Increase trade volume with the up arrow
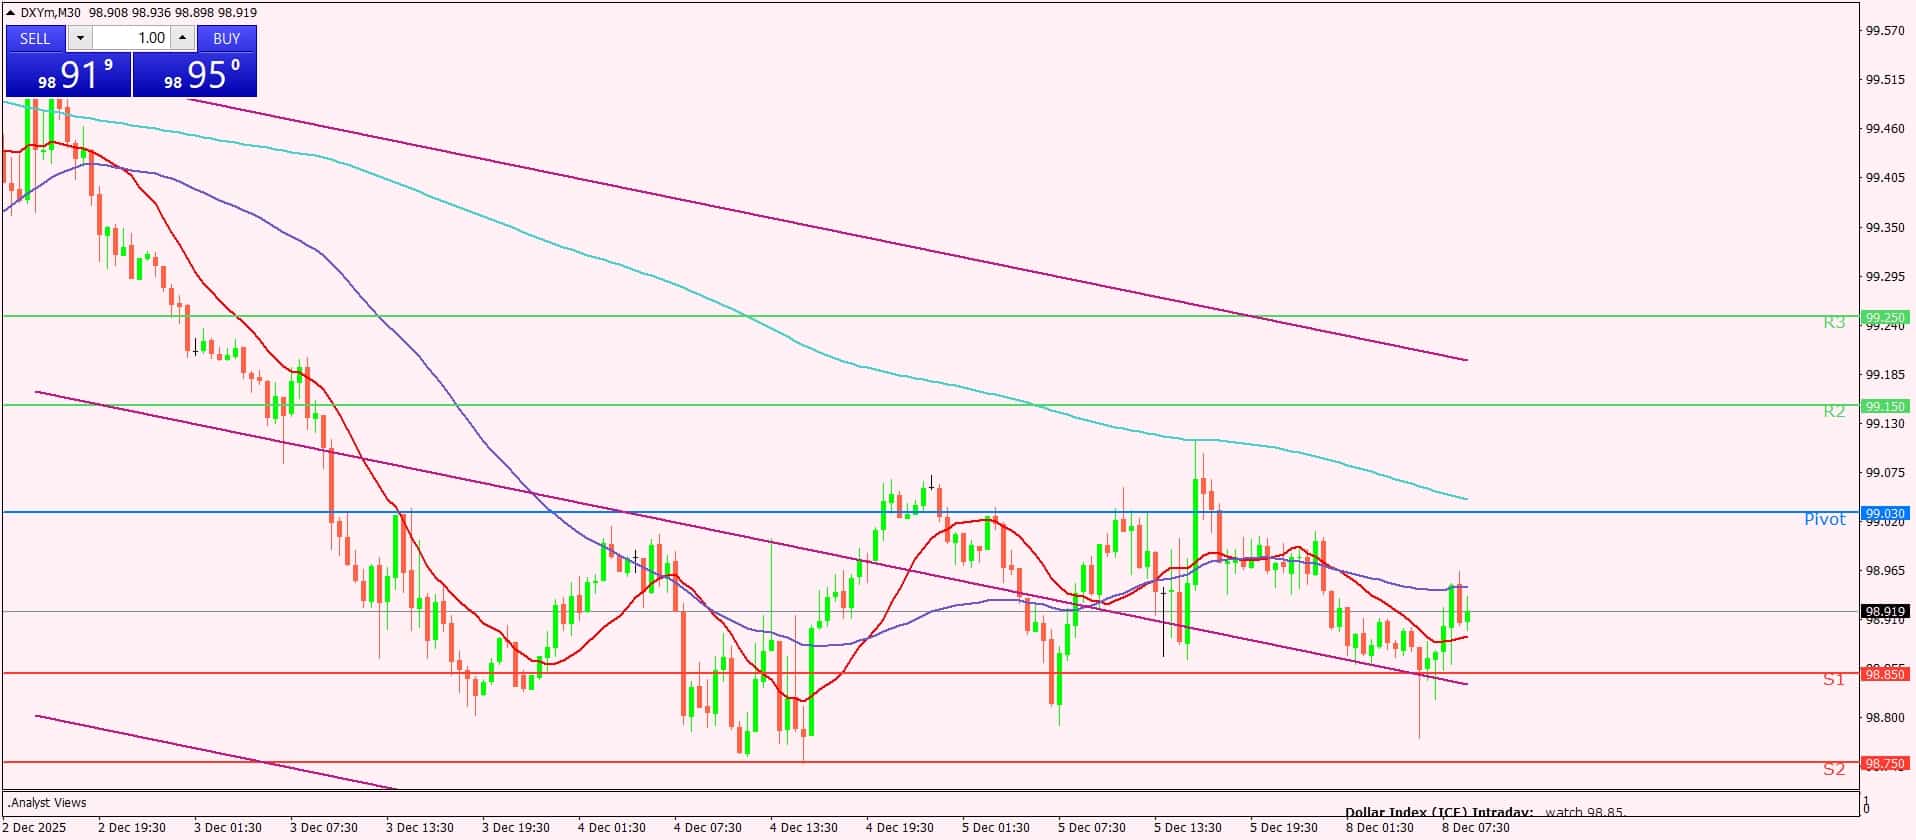 tap(182, 38)
